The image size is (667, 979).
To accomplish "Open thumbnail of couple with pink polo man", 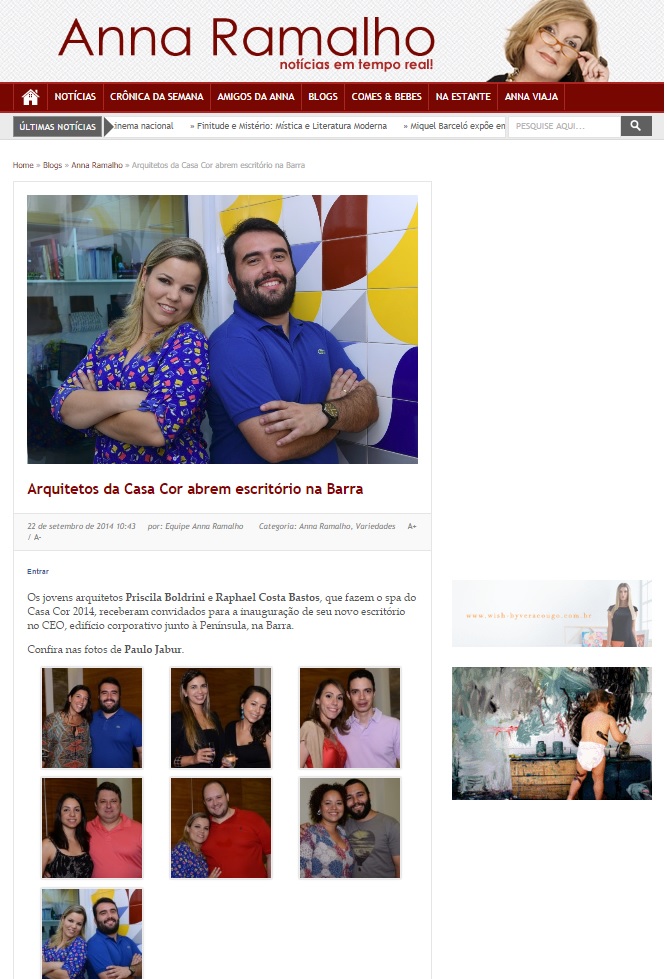I will [92, 828].
